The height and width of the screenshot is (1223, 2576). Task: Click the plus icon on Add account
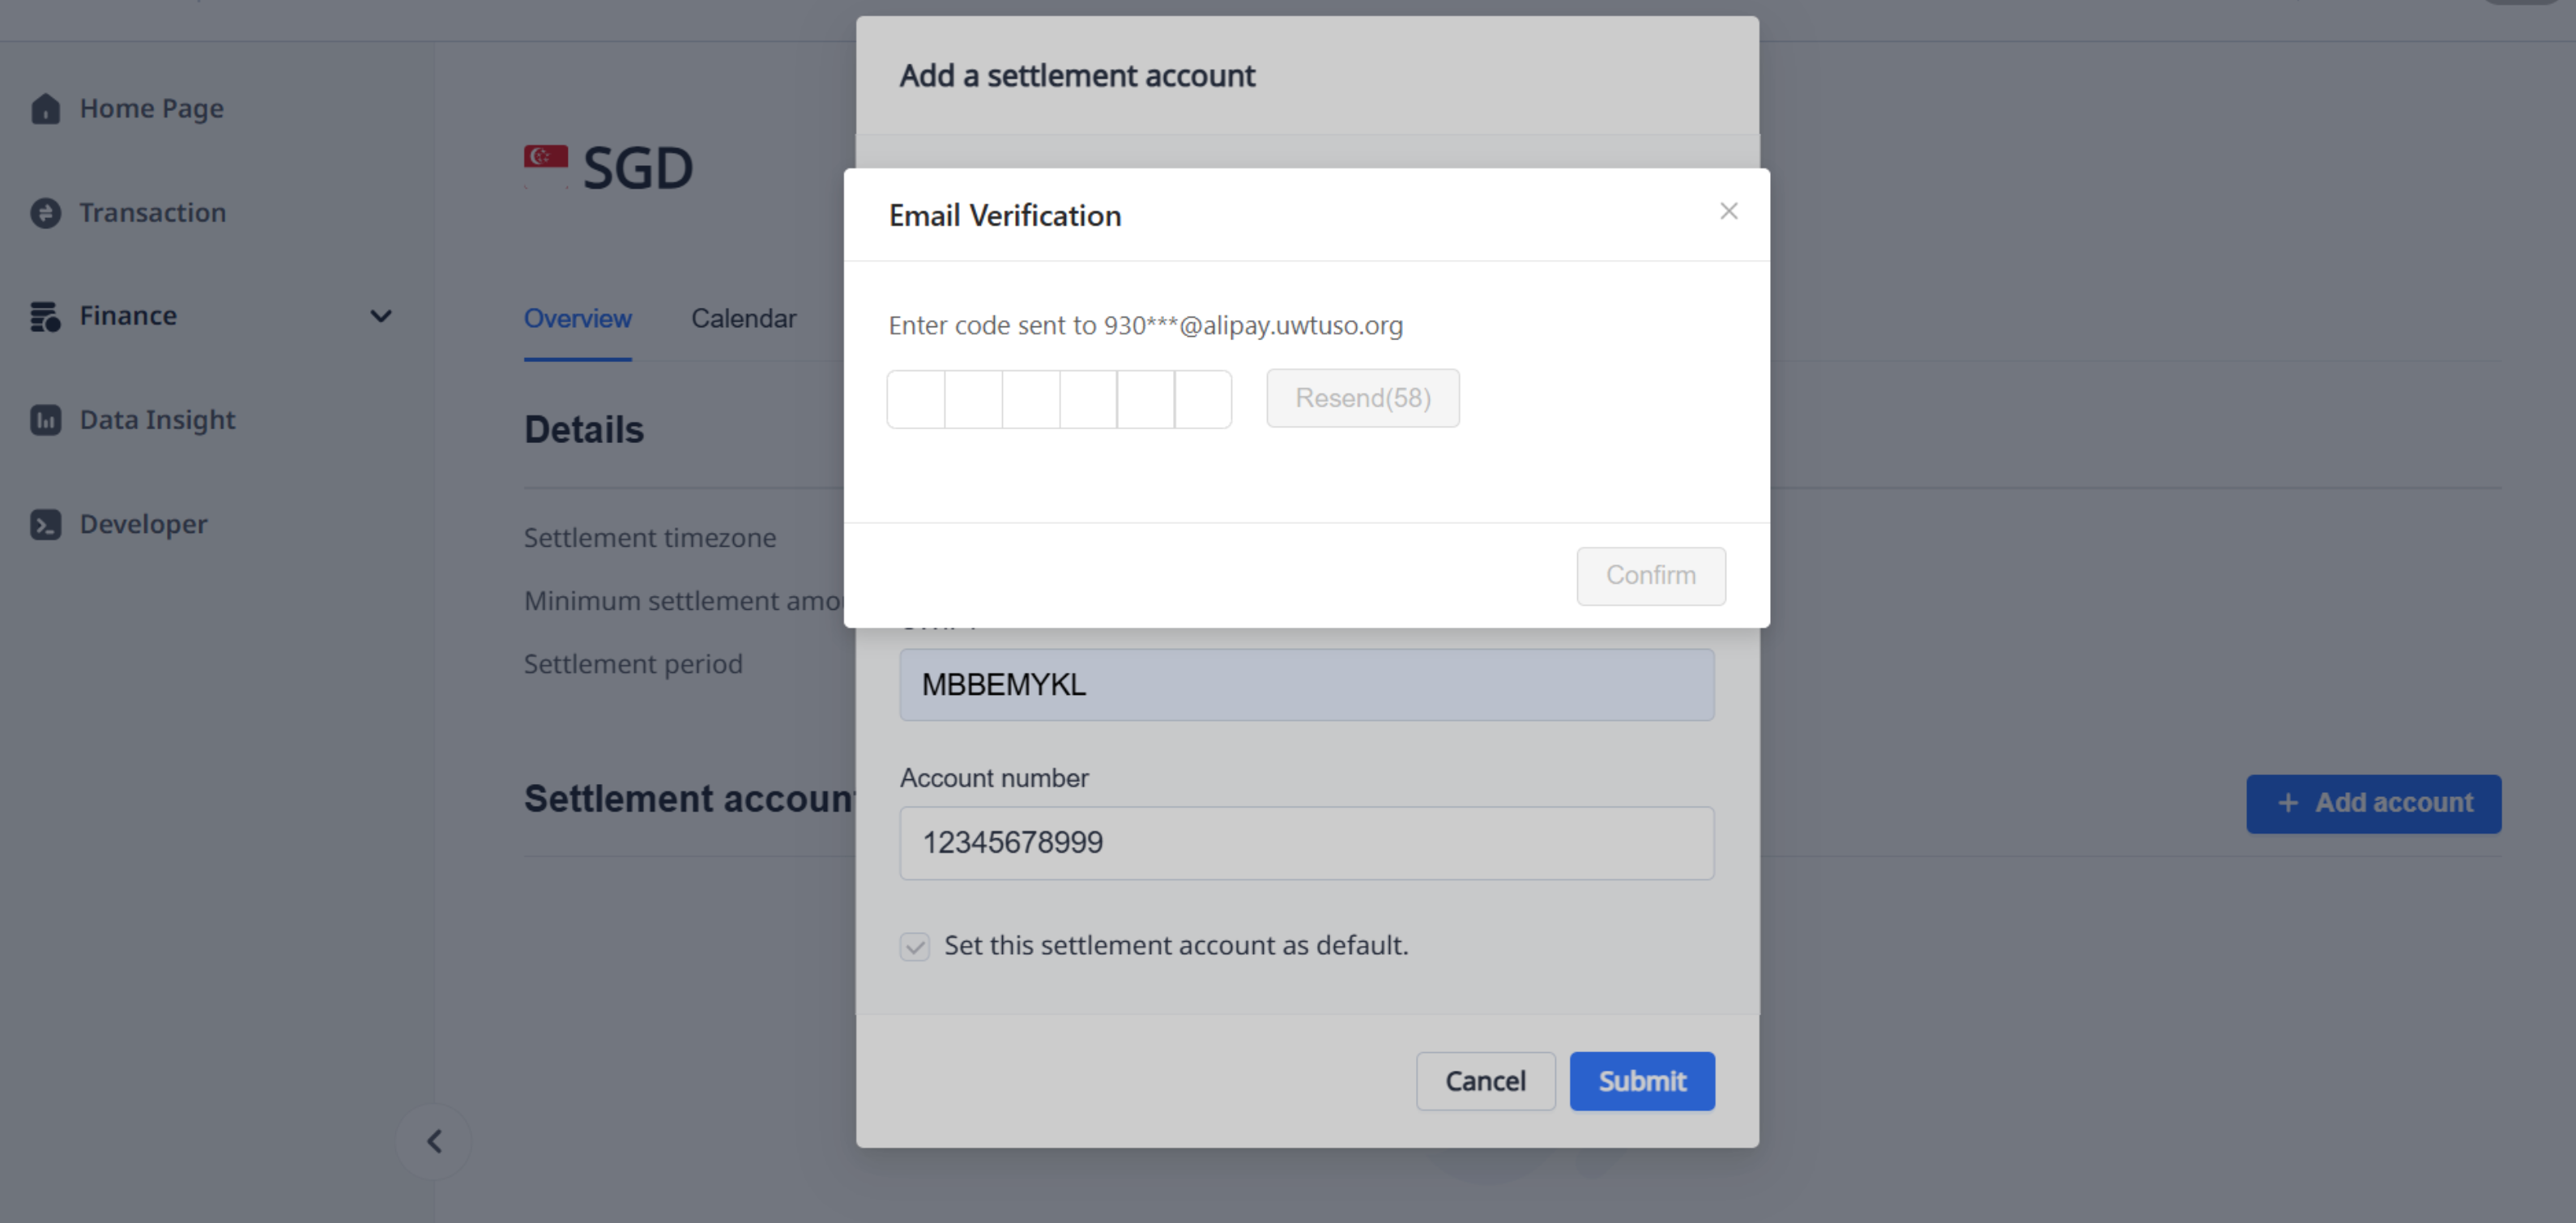[2289, 803]
